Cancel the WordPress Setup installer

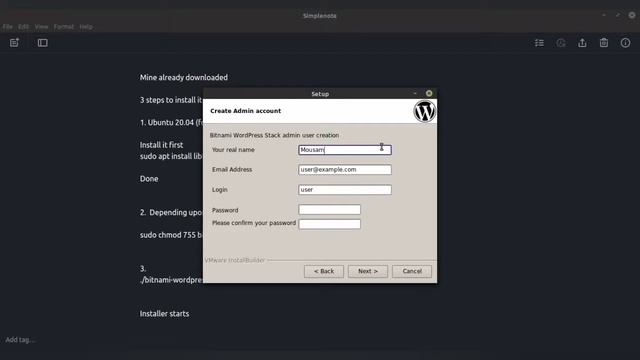(x=412, y=271)
